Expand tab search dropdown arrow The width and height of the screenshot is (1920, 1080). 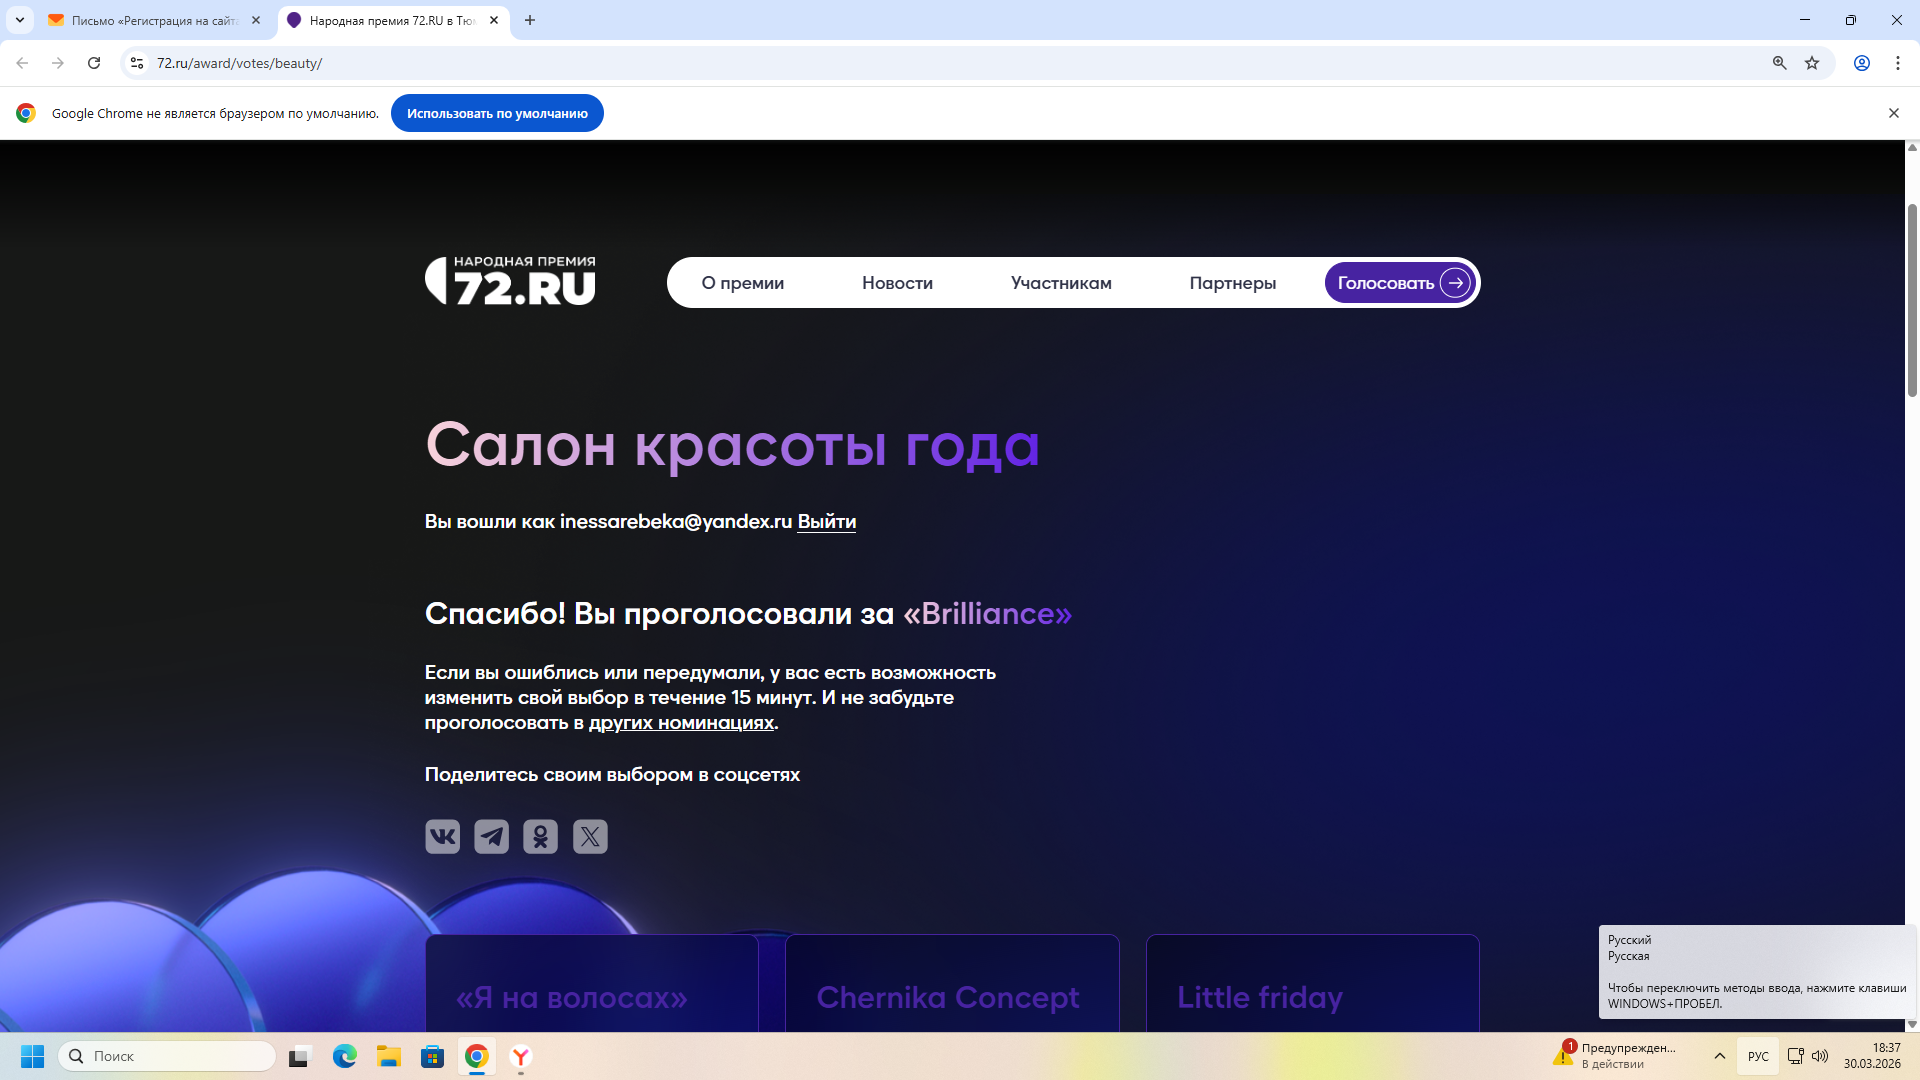coord(20,20)
